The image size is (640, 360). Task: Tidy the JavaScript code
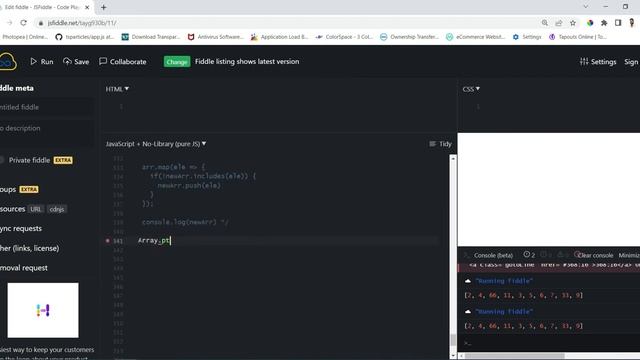click(x=440, y=144)
